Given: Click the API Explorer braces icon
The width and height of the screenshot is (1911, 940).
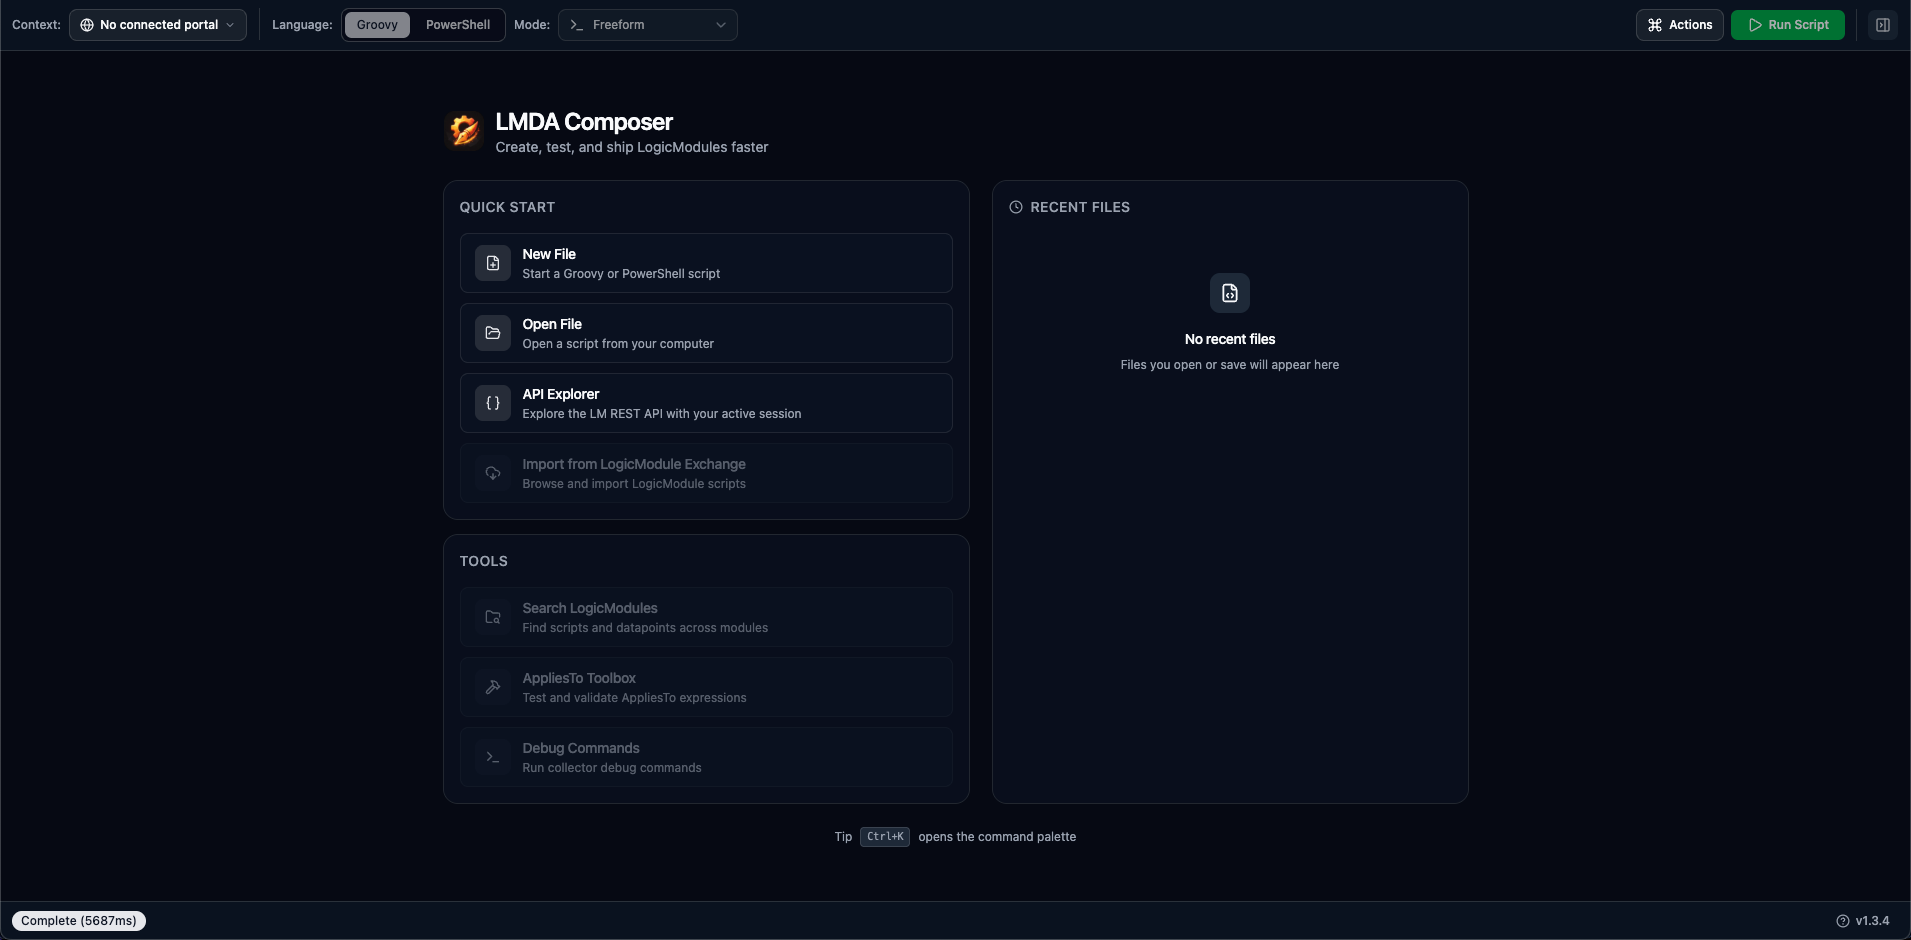Looking at the screenshot, I should click(x=492, y=403).
